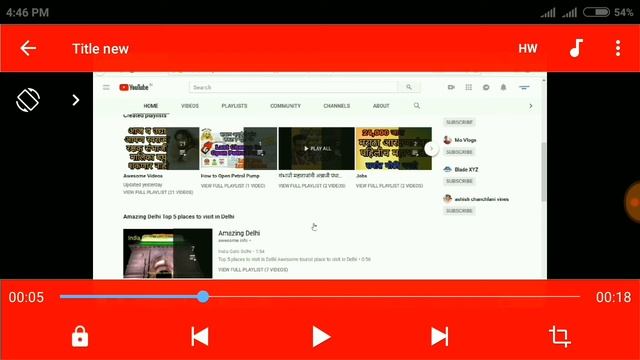View full playlist of Jobs
Screen dimensions: 640x360
click(x=389, y=186)
